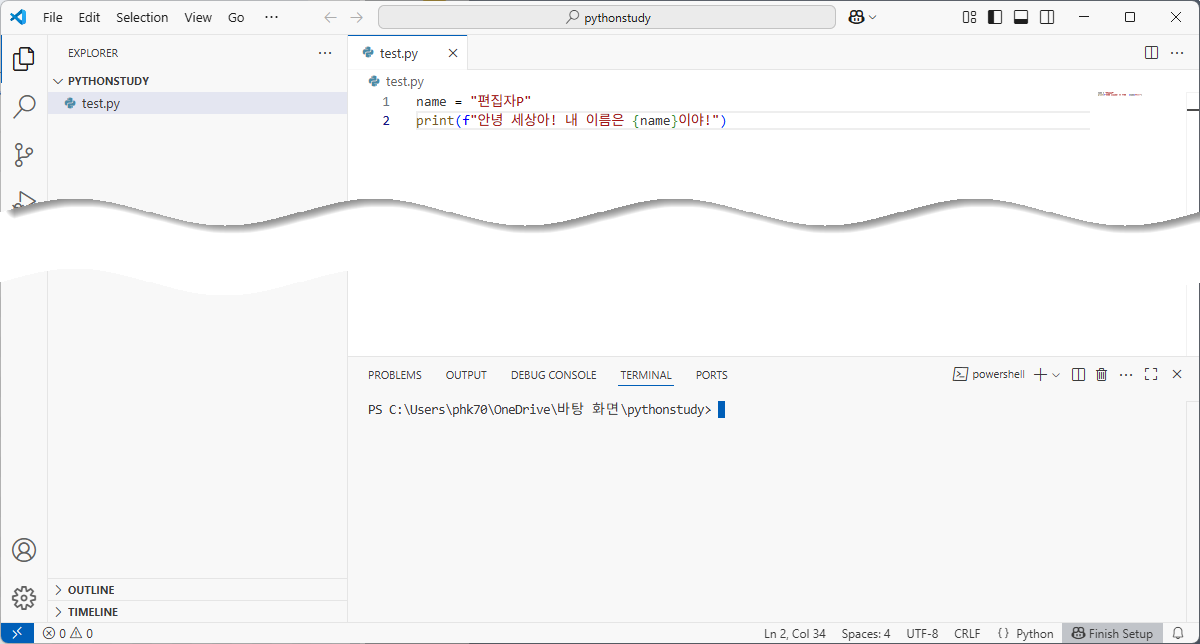Switch to the PORTS panel tab
The height and width of the screenshot is (644, 1200).
pyautogui.click(x=712, y=375)
